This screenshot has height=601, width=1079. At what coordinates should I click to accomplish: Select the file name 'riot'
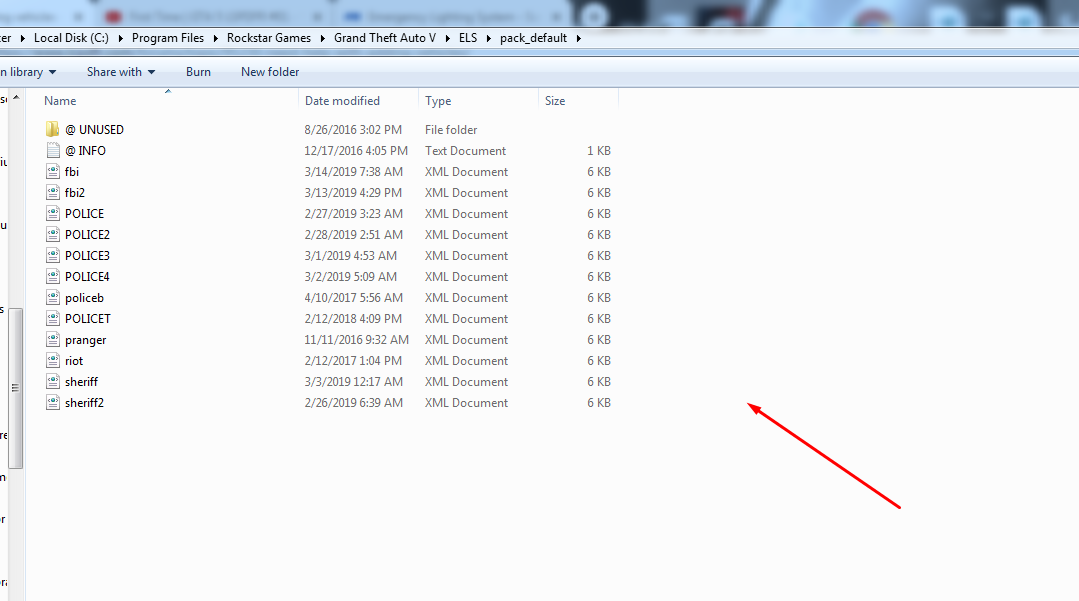74,361
